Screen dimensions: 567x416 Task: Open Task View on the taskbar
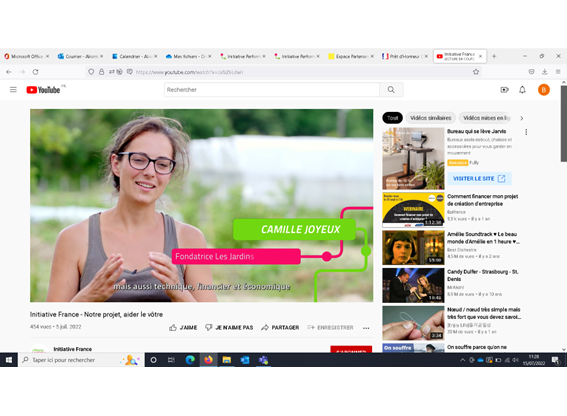tap(171, 360)
